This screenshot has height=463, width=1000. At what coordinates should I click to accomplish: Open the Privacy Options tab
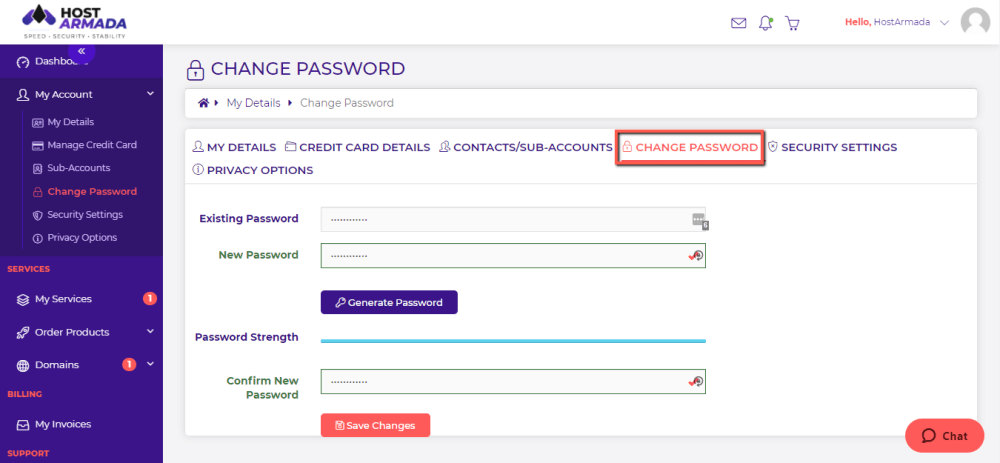(x=253, y=170)
